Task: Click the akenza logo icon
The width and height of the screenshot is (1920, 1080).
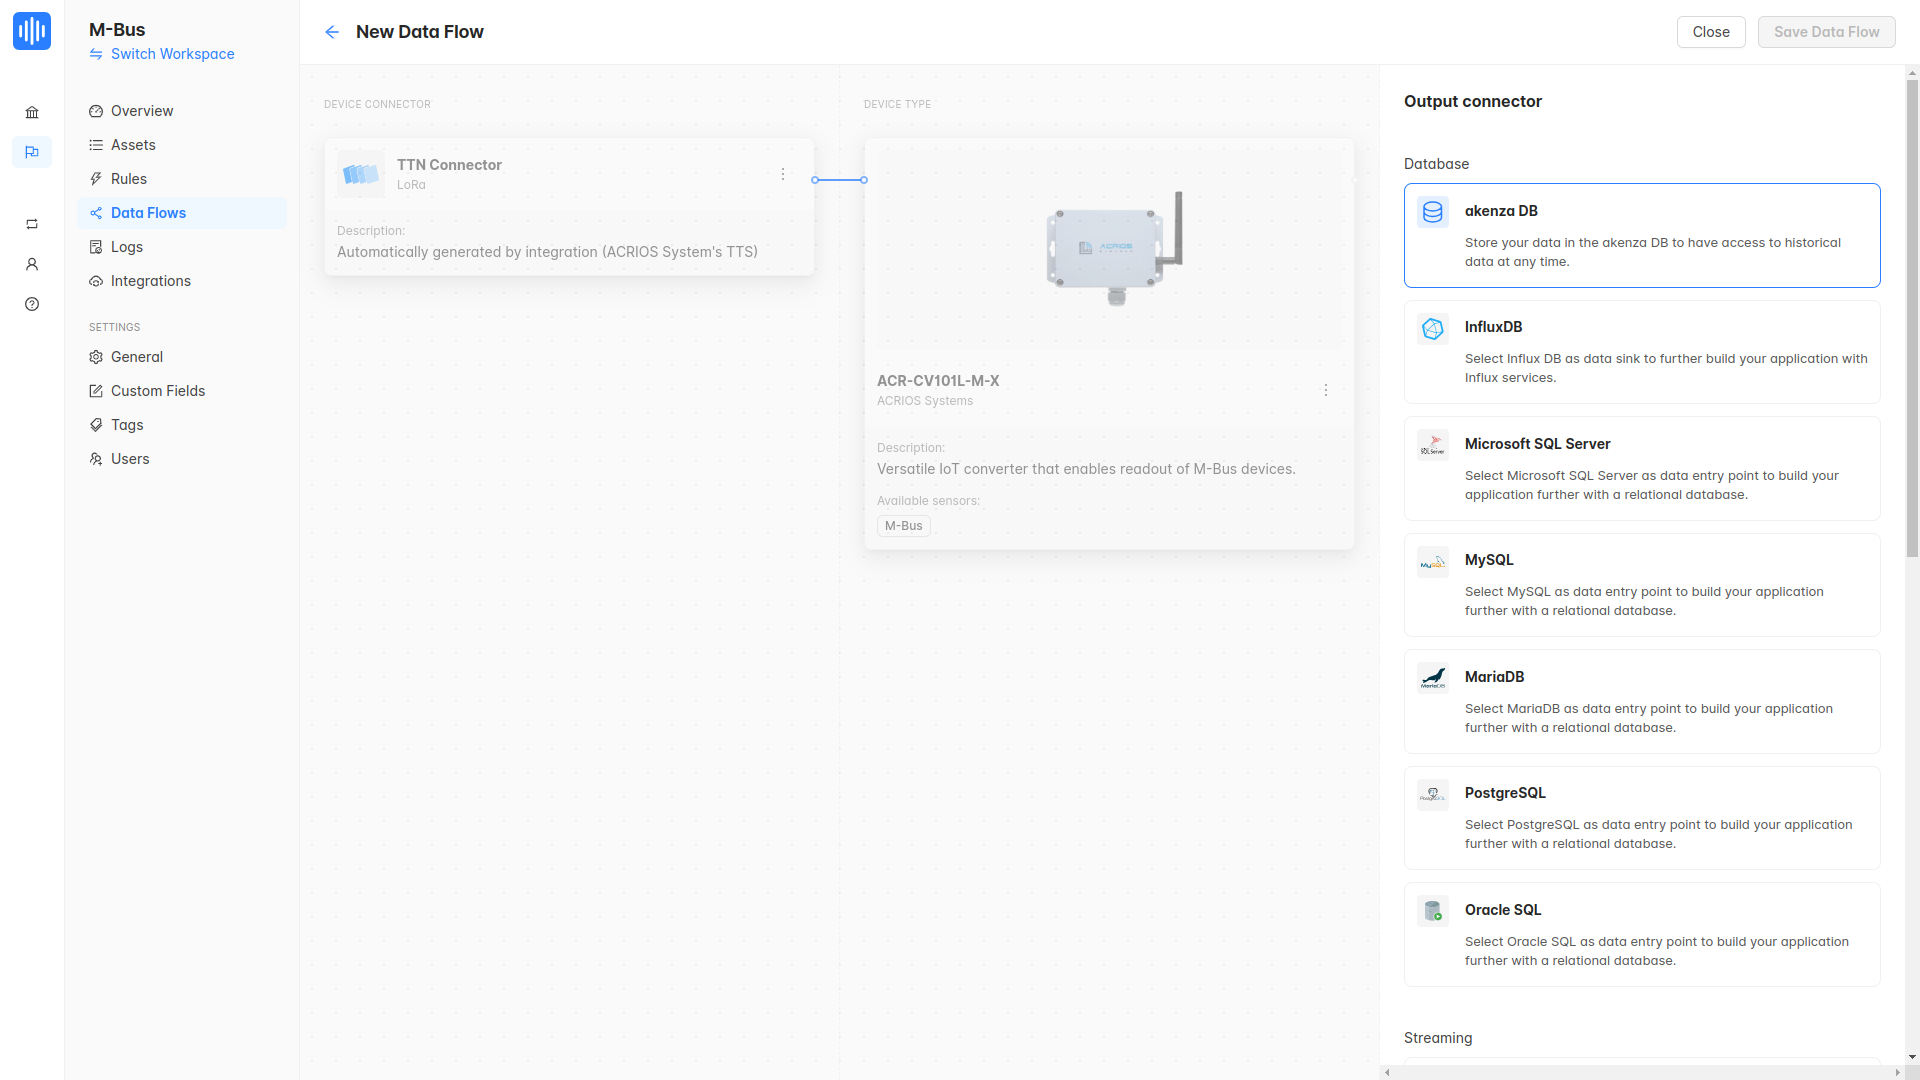Action: 32,31
